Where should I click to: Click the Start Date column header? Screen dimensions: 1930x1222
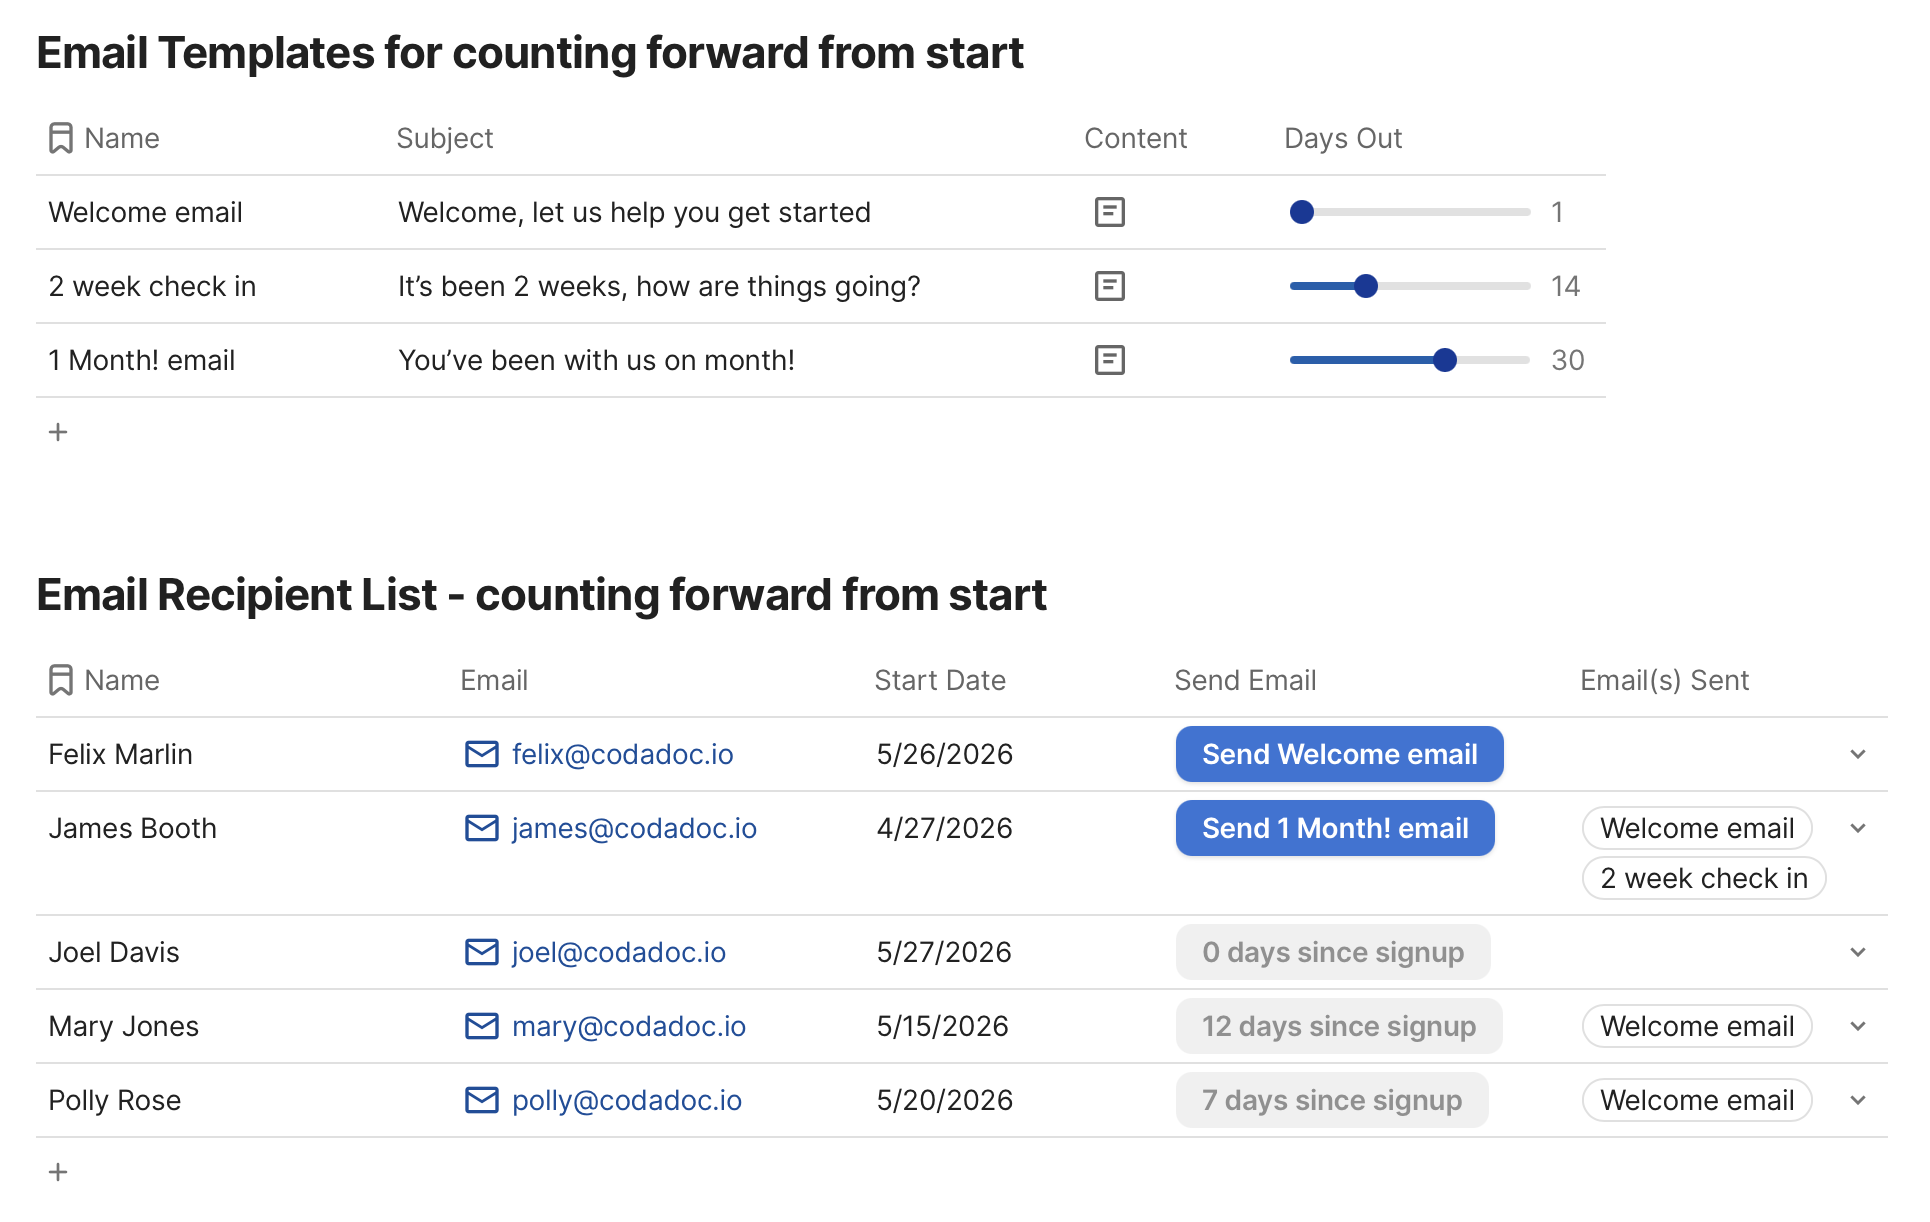[x=940, y=680]
